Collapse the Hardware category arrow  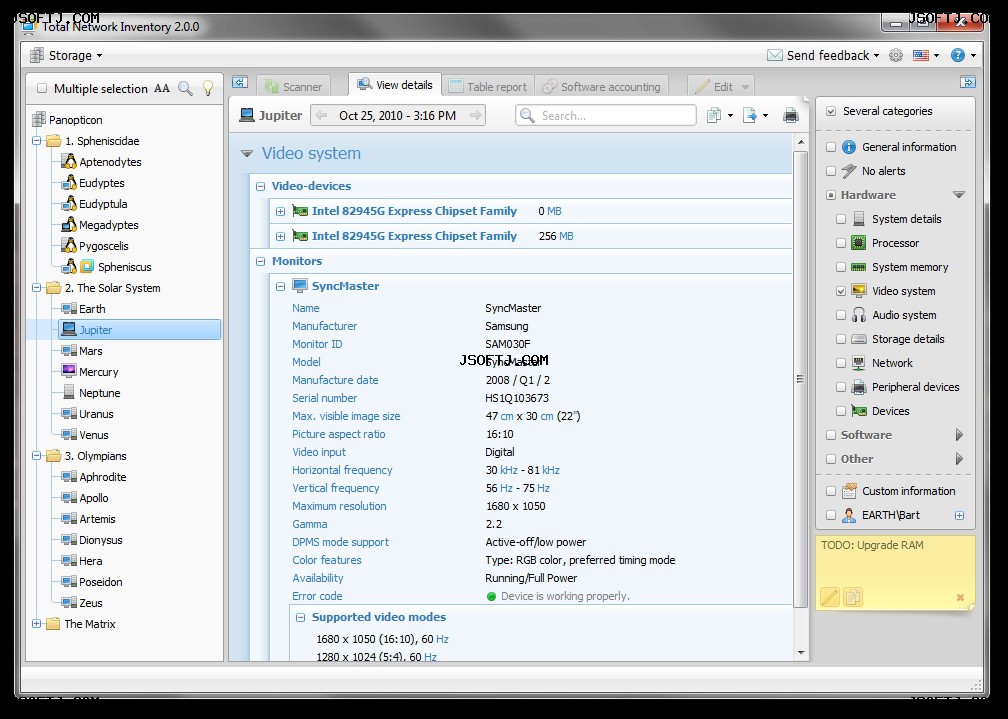pyautogui.click(x=958, y=195)
